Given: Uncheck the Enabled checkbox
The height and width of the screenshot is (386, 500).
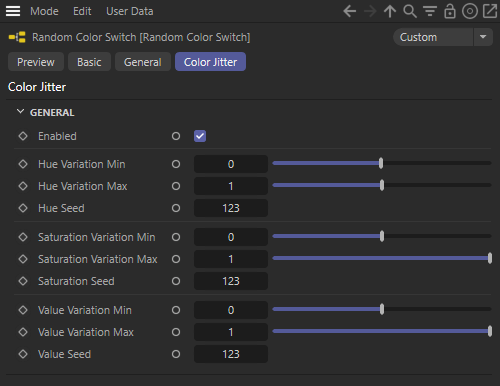Looking at the screenshot, I should pyautogui.click(x=200, y=136).
